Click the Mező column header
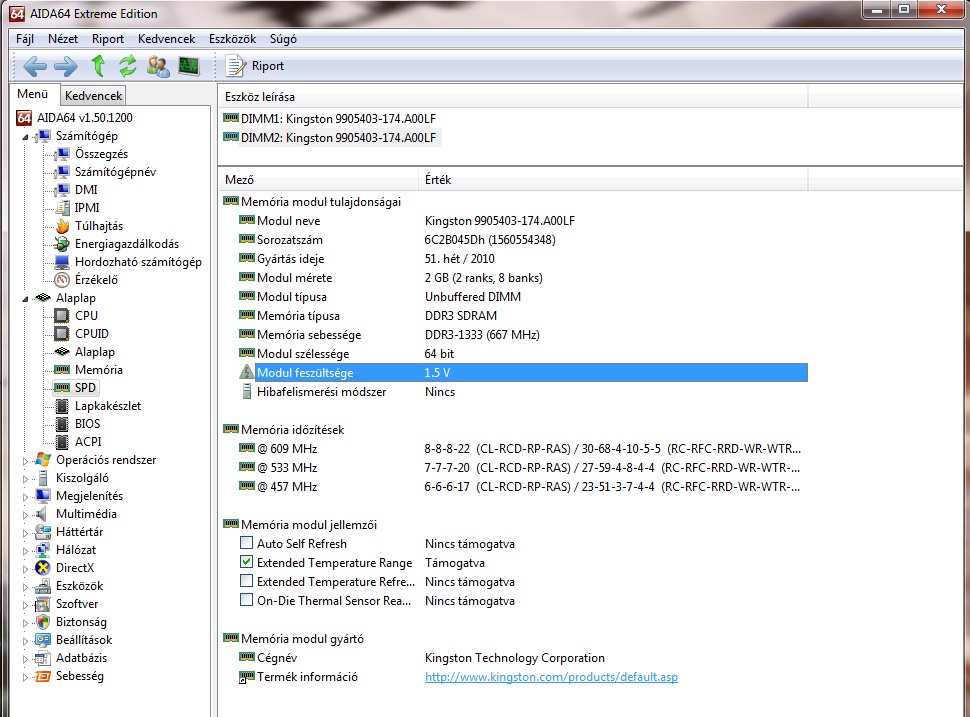Viewport: 970px width, 717px height. coord(319,179)
